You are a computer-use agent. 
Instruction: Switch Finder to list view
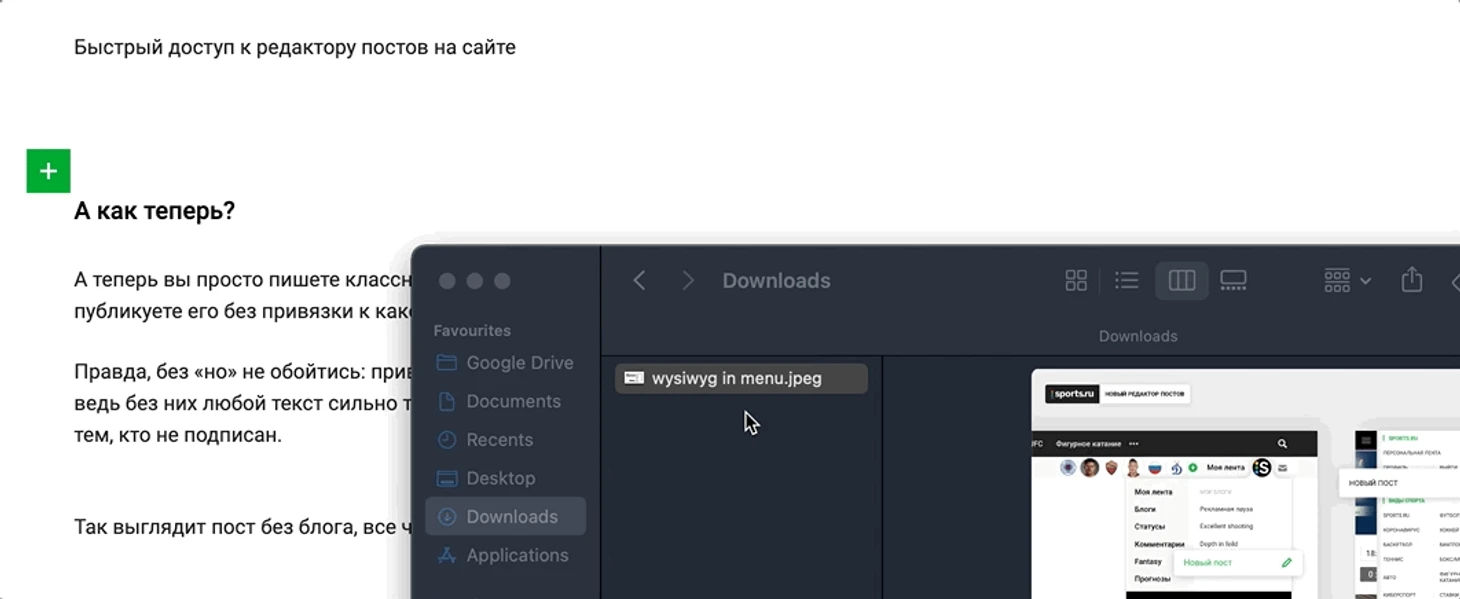click(1127, 281)
